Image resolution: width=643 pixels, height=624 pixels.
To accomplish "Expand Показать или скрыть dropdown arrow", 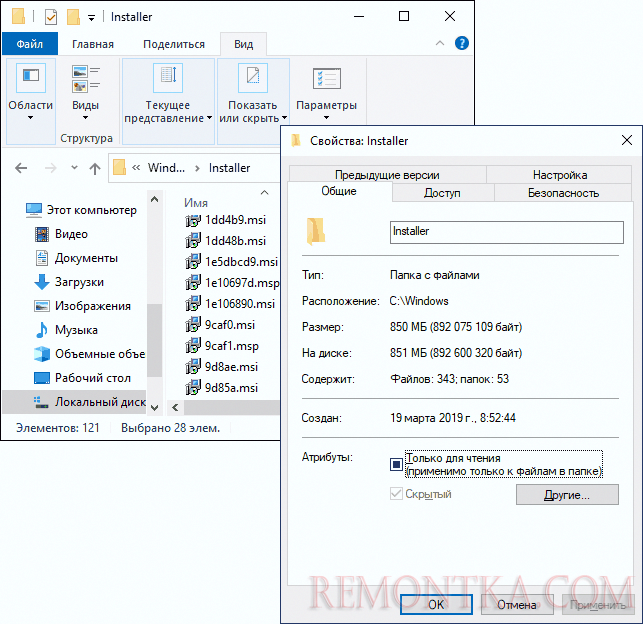I will [x=284, y=118].
